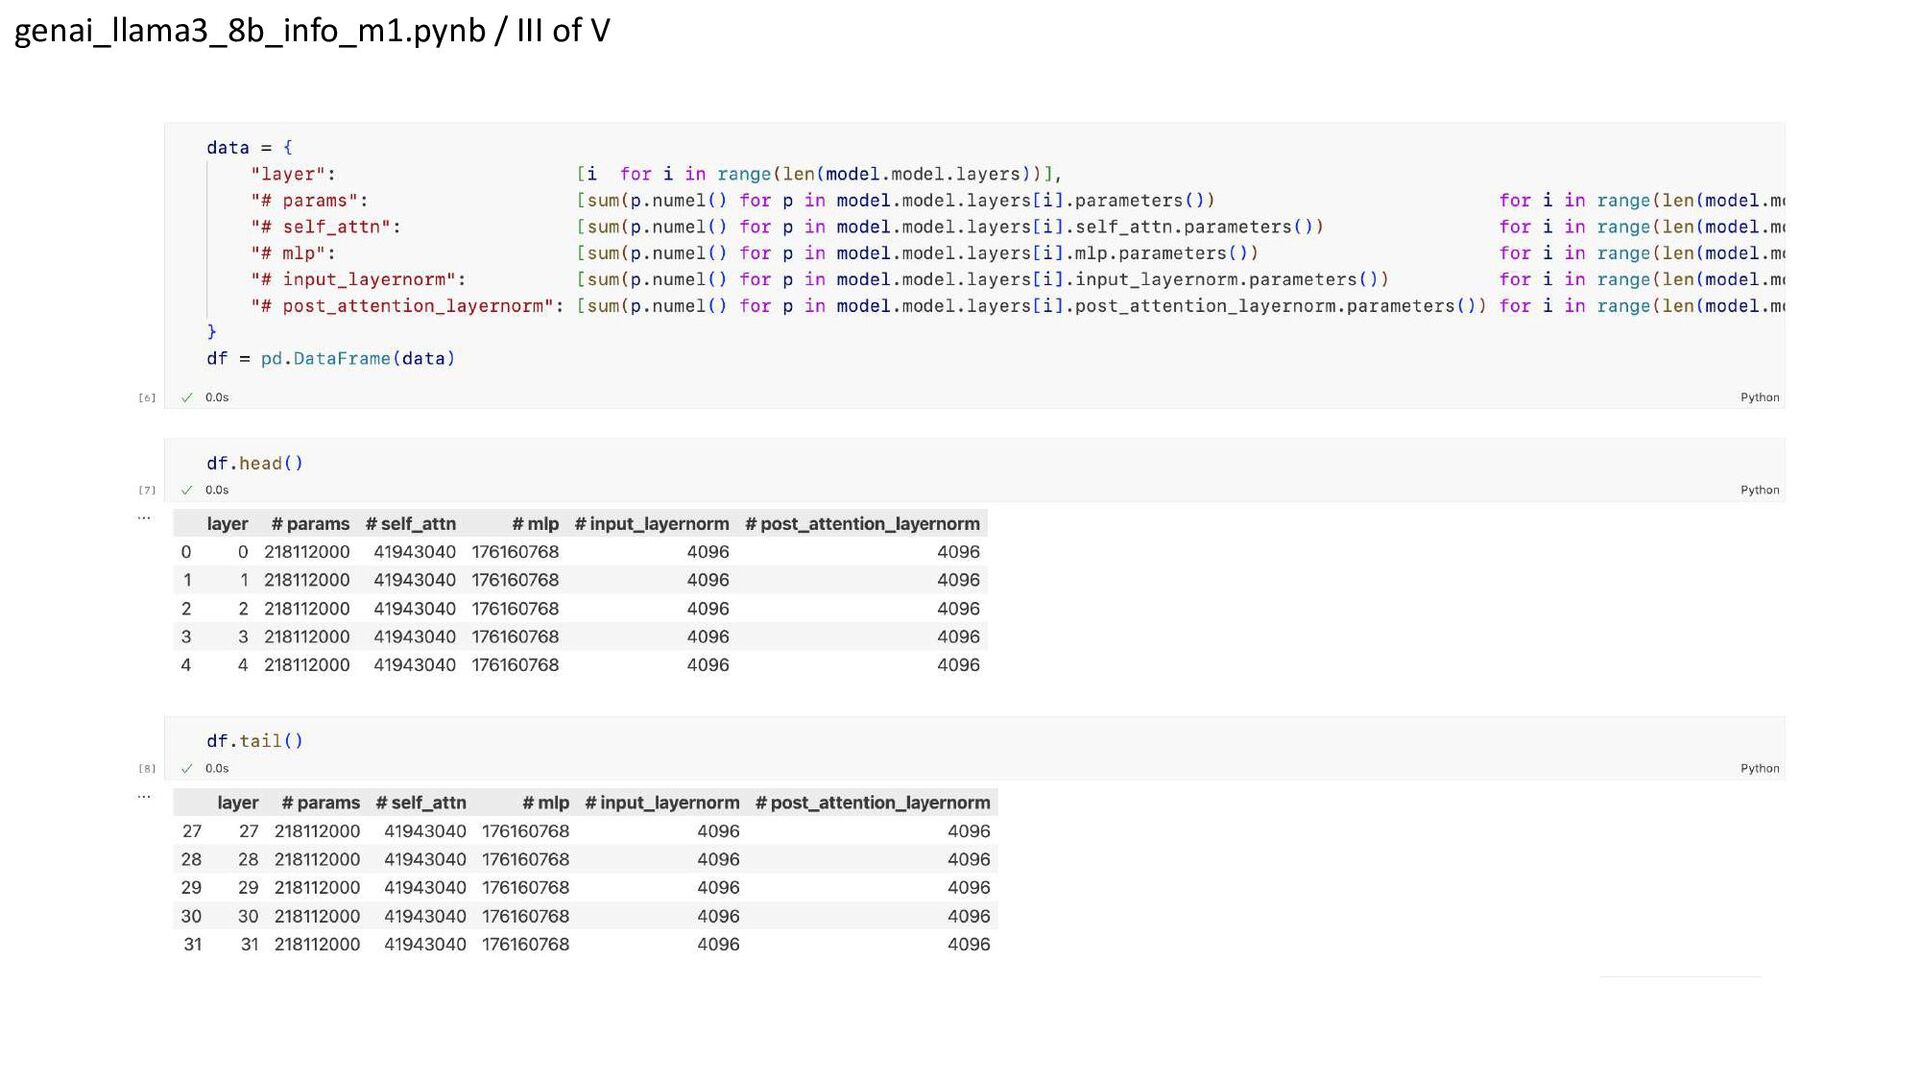Click 176160768 mlp value in row 4
The image size is (1920, 1080).
(x=516, y=665)
